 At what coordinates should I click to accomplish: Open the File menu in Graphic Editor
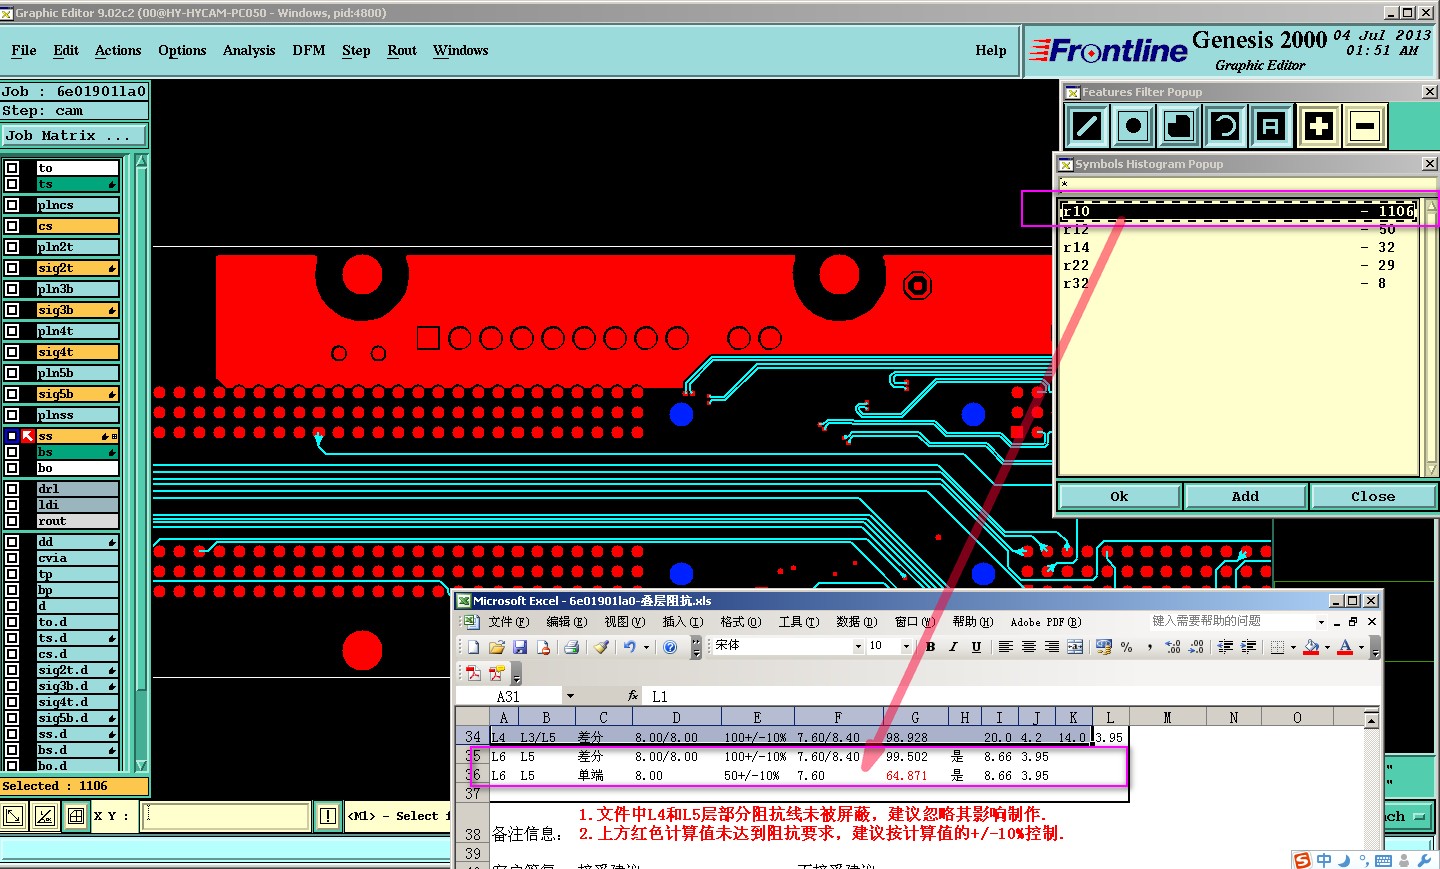24,50
